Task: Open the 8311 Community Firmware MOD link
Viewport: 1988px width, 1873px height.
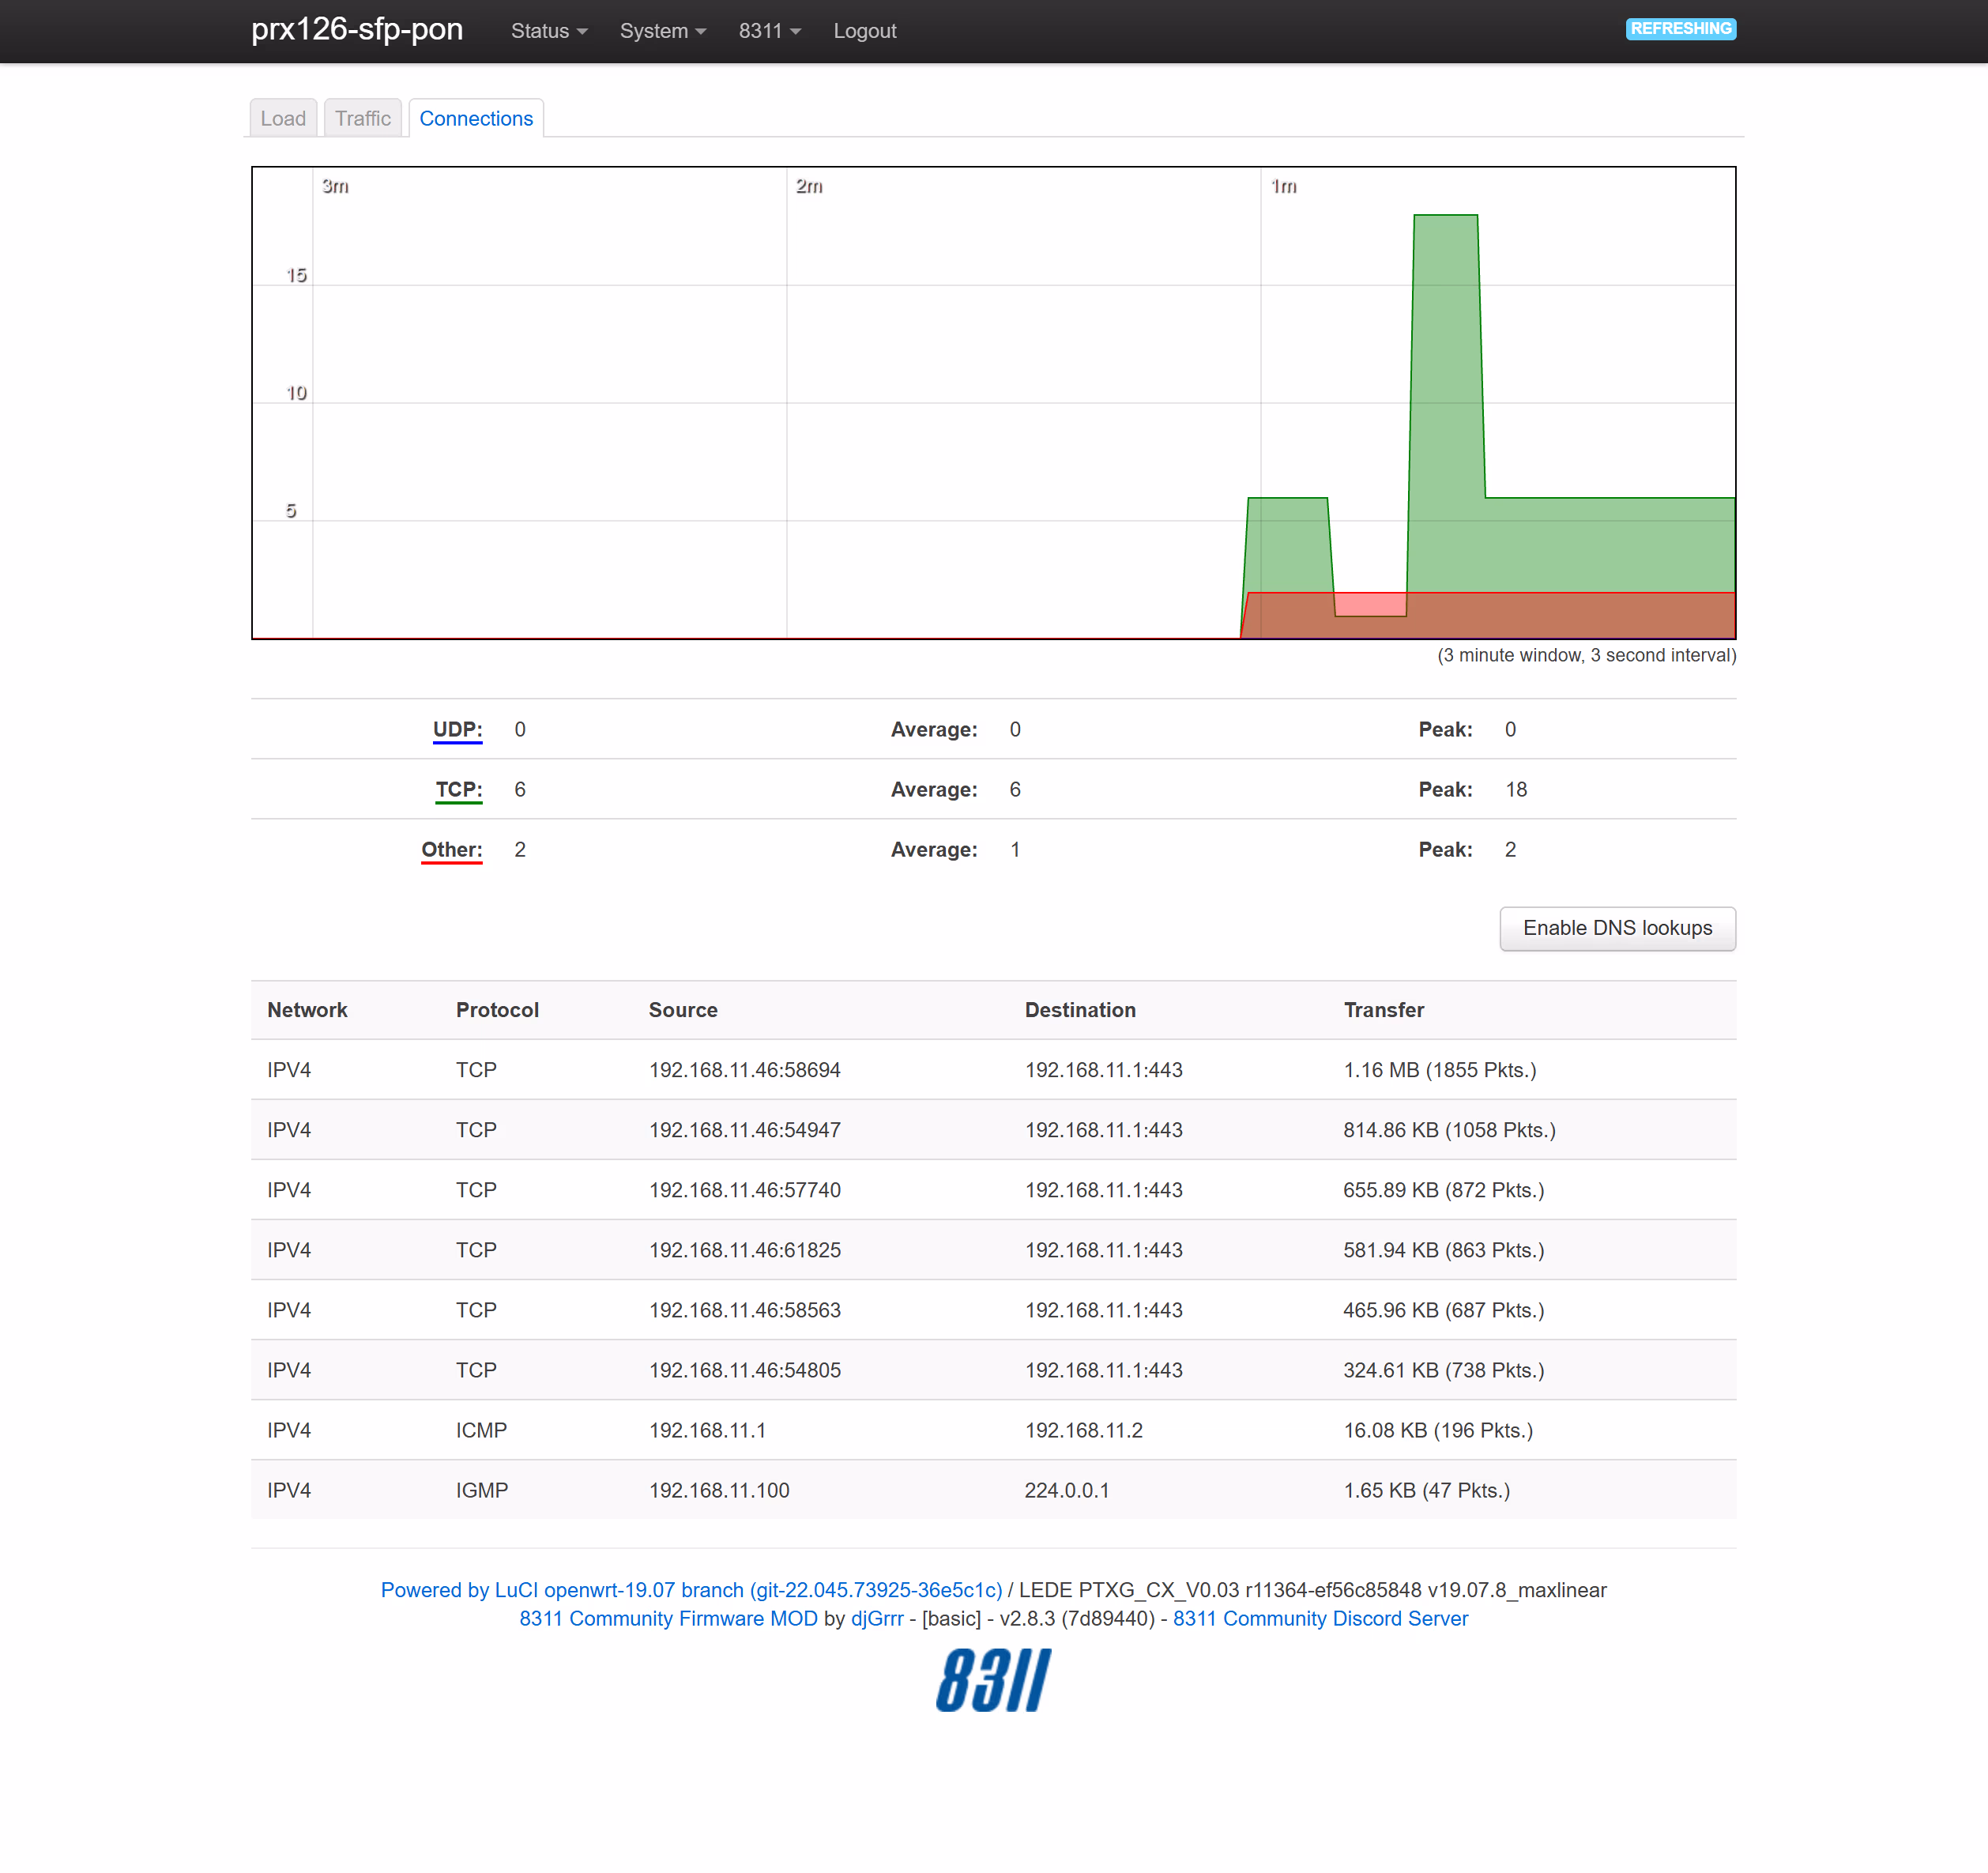Action: tap(668, 1618)
